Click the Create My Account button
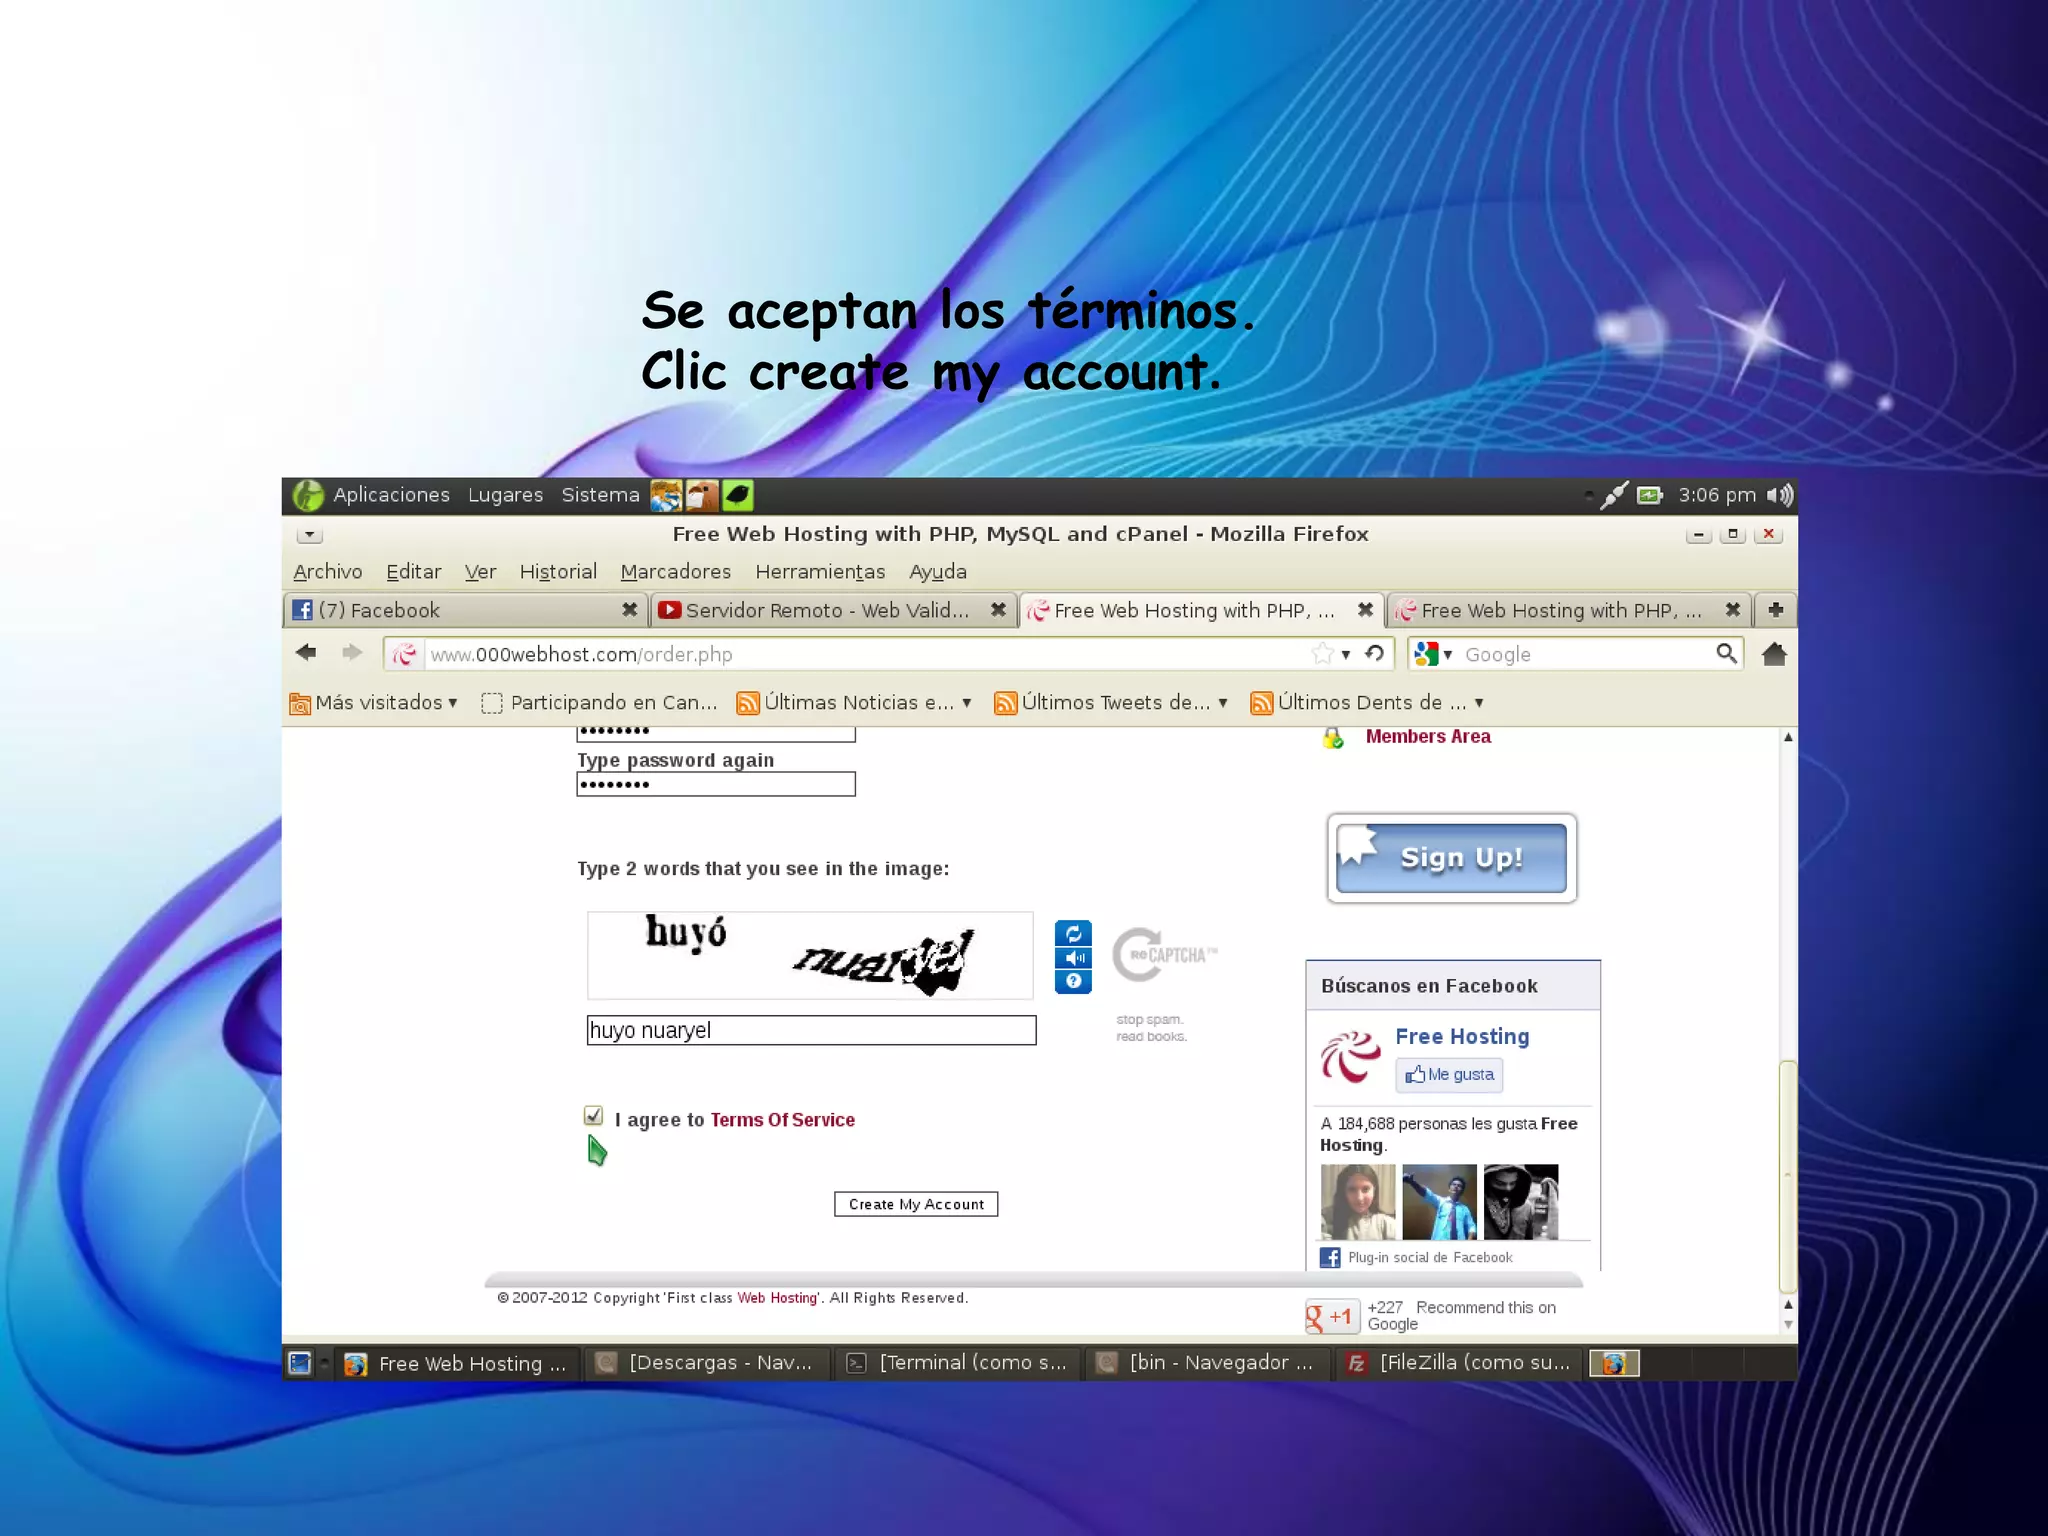This screenshot has width=2048, height=1536. pyautogui.click(x=916, y=1204)
